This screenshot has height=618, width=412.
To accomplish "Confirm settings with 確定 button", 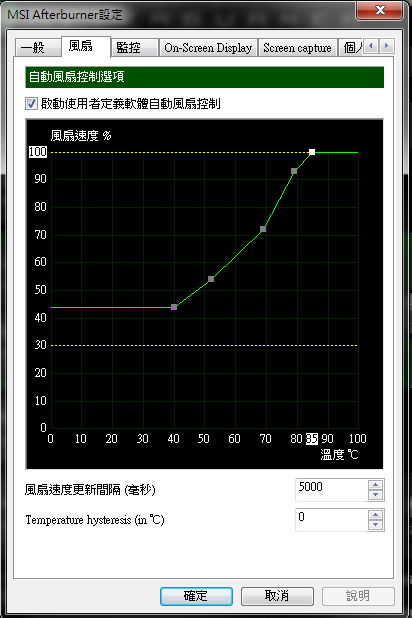I will tap(196, 596).
